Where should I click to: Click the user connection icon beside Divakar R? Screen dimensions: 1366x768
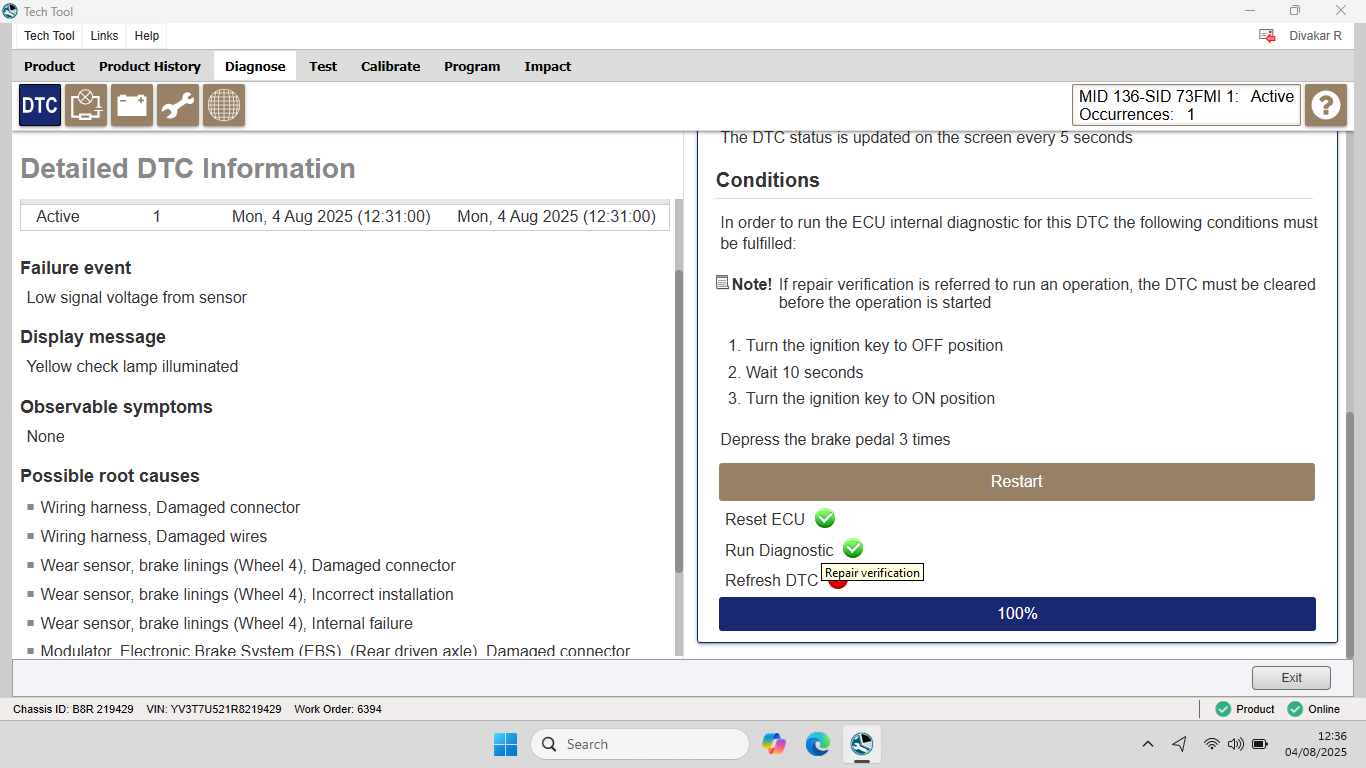click(1267, 35)
